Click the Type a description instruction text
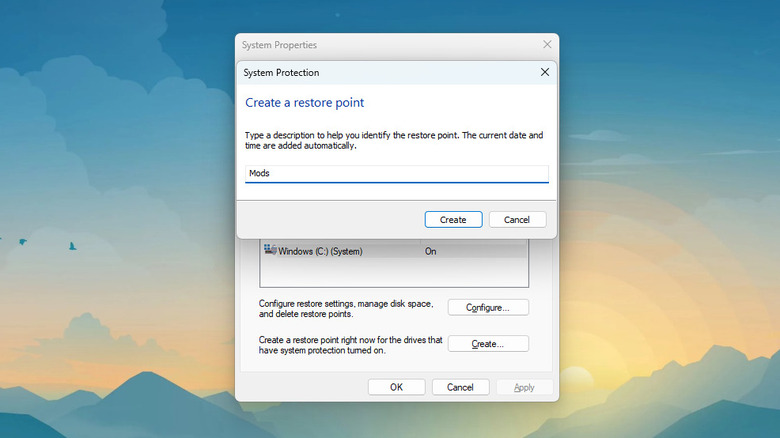780x438 pixels. [x=393, y=140]
